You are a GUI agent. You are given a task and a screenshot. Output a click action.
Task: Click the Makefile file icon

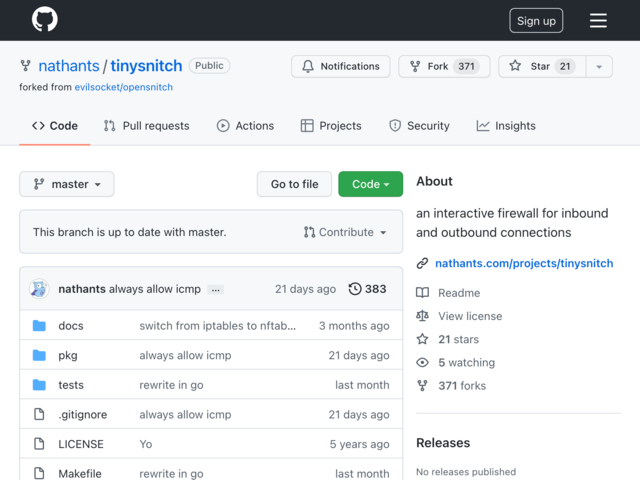[39, 473]
